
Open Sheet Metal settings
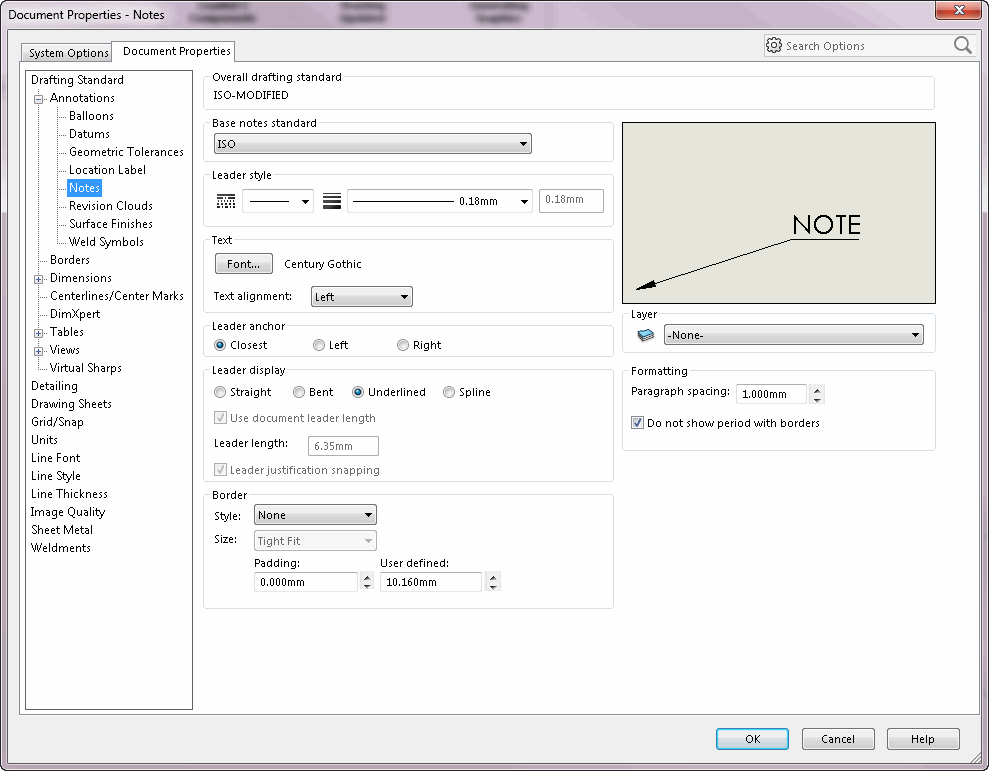[x=62, y=530]
